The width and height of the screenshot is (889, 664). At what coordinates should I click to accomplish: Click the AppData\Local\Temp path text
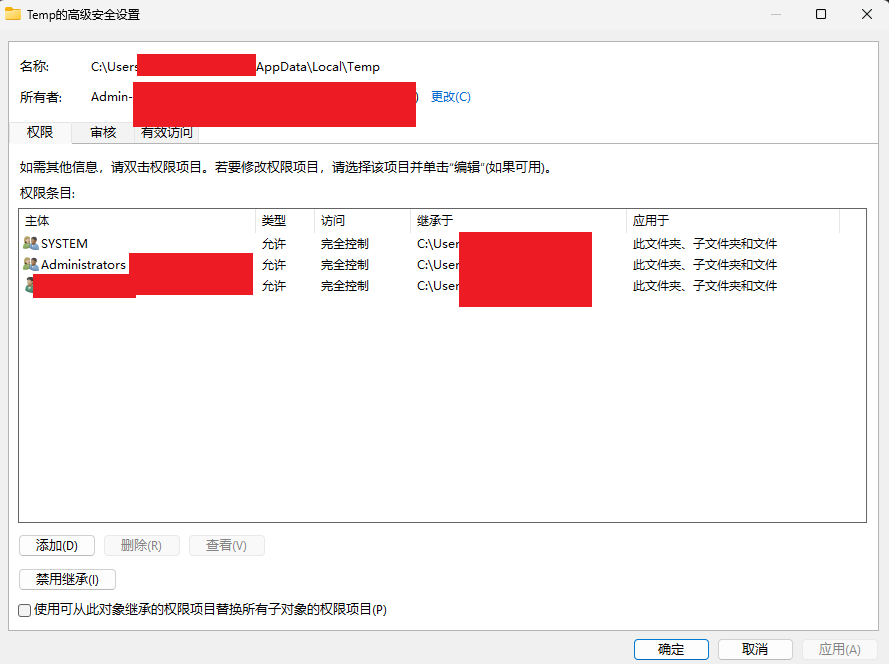(318, 67)
